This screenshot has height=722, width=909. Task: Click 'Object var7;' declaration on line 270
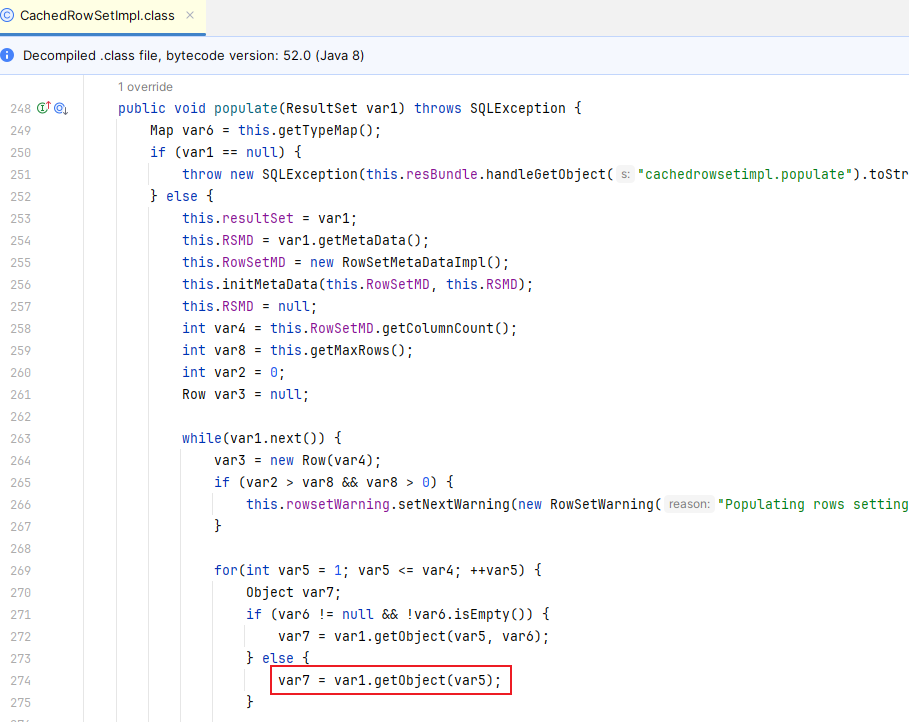pos(293,593)
